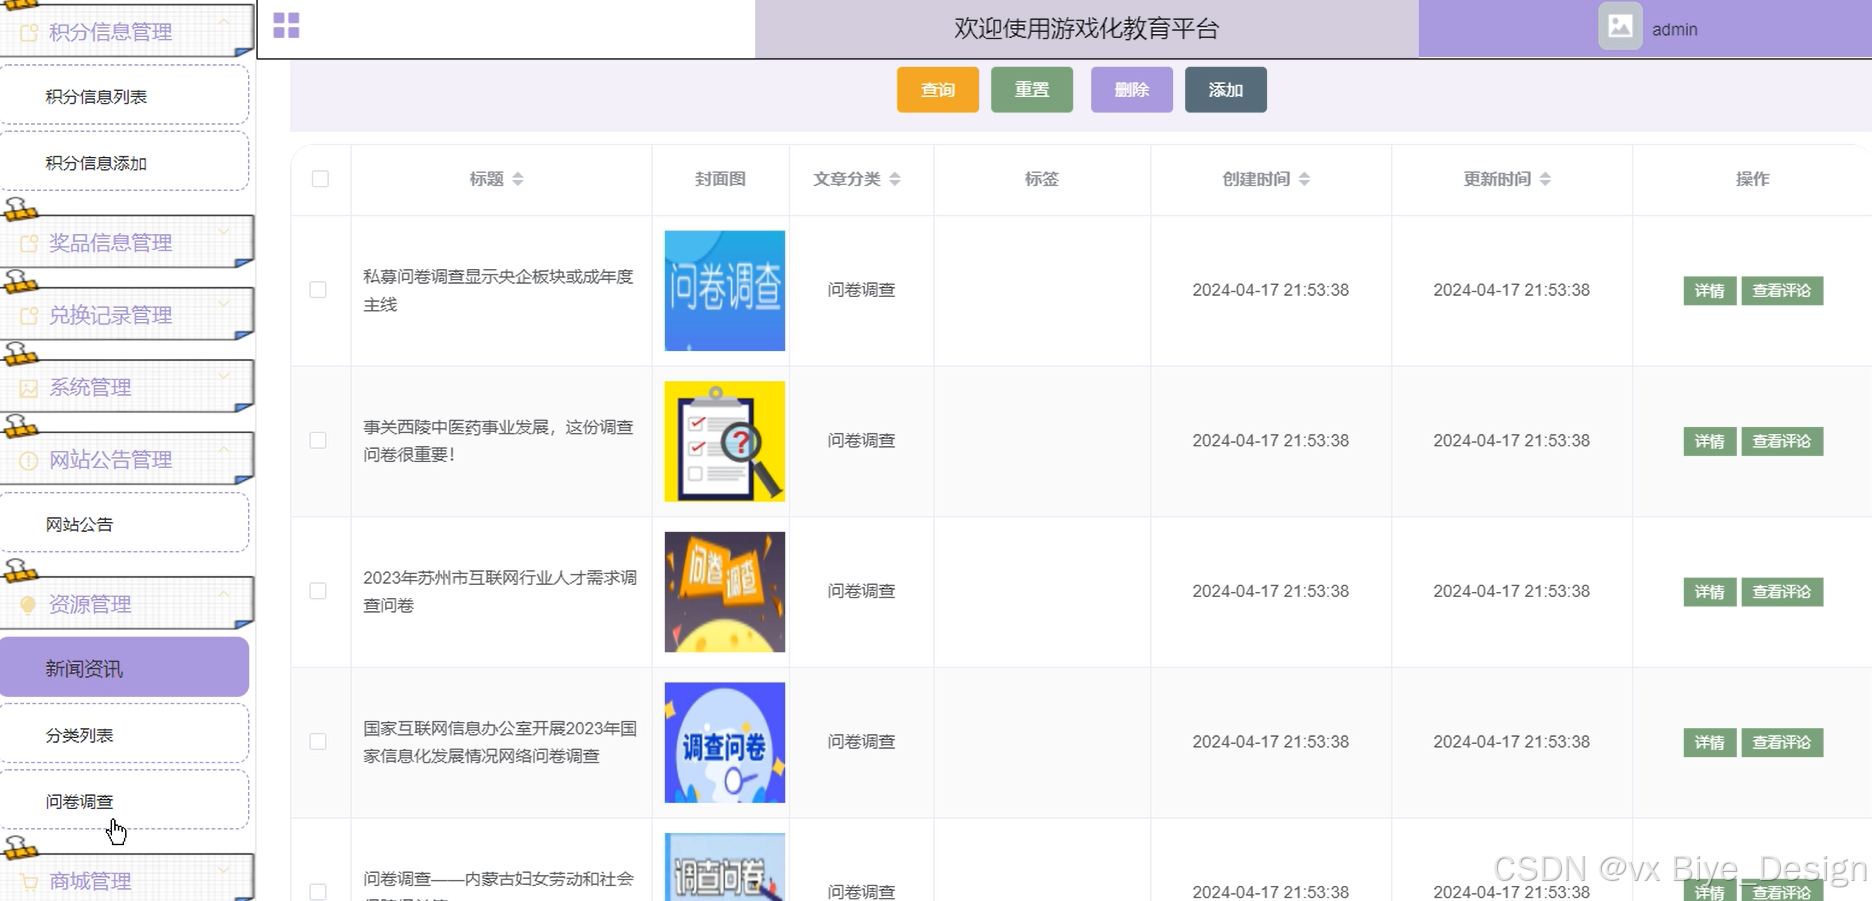
Task: Sort by 创建时间 column arrows
Action: tap(1304, 179)
